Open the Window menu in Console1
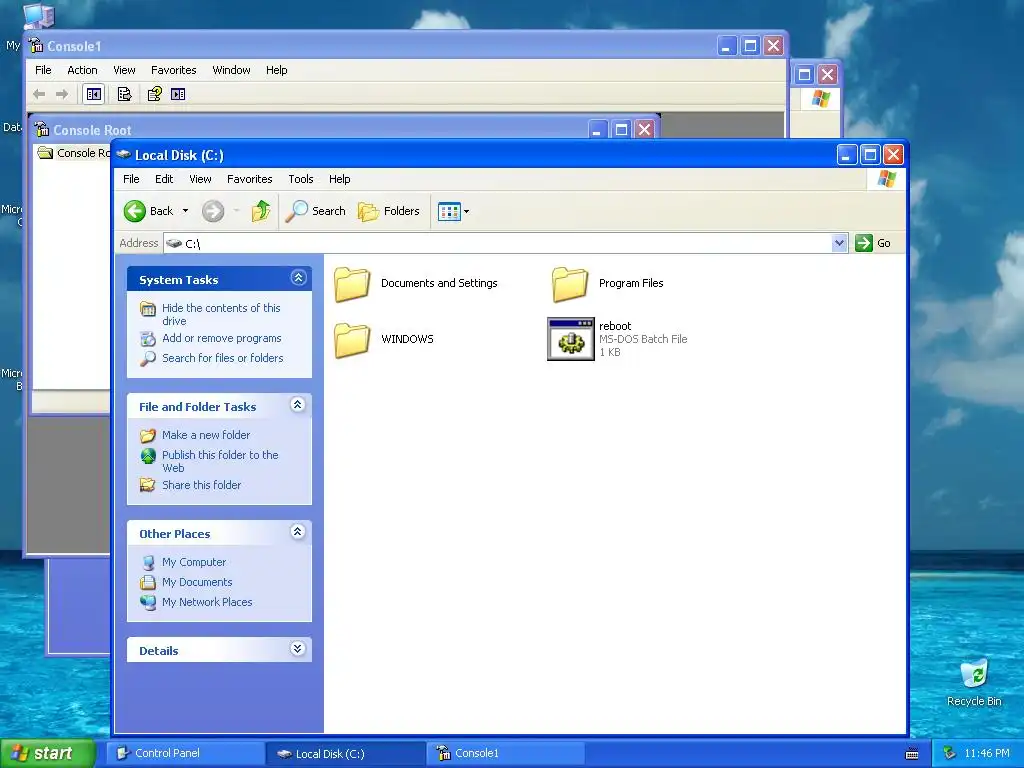This screenshot has height=768, width=1024. click(231, 70)
